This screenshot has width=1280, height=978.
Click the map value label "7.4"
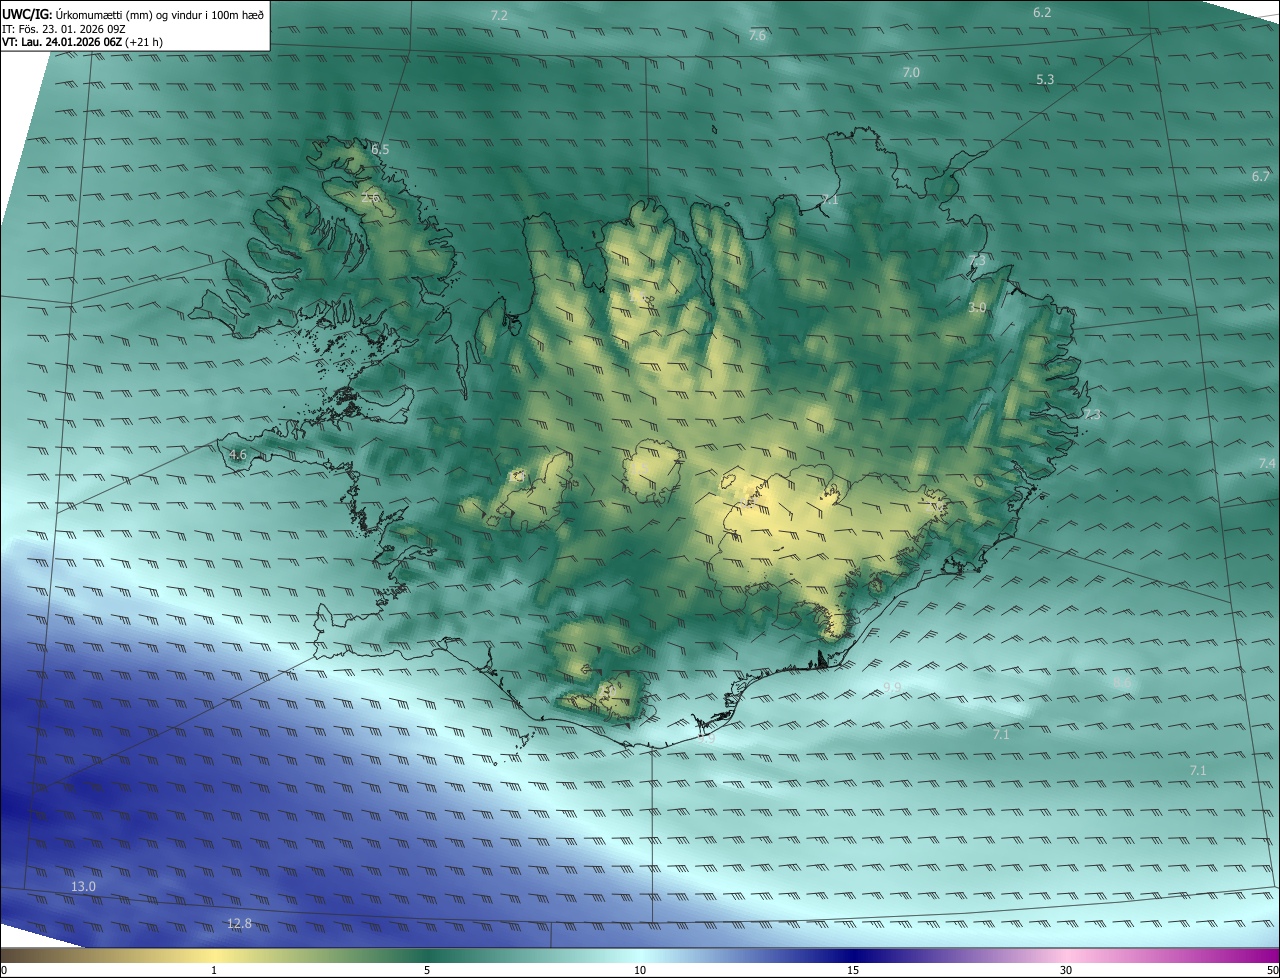(1267, 463)
